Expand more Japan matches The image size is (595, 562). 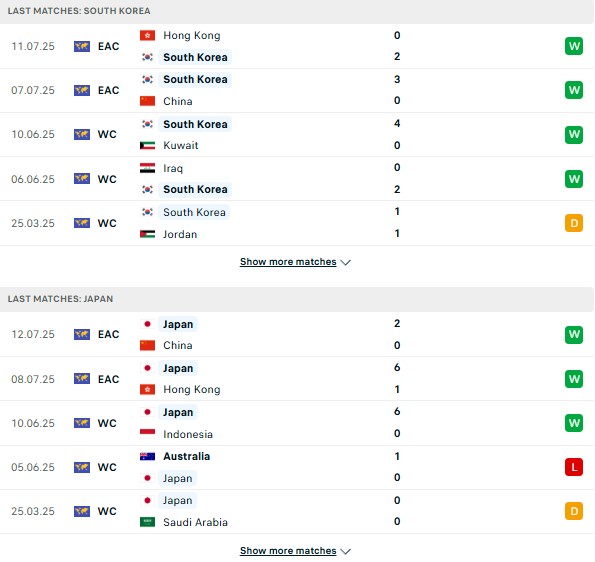click(x=288, y=551)
